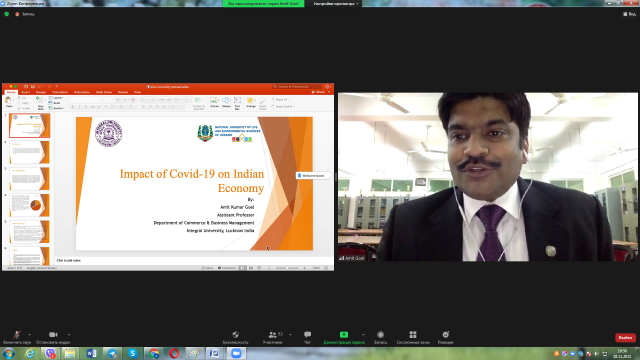Image resolution: width=640 pixels, height=360 pixels.
Task: Expand the participants options arrow
Action: tap(290, 335)
